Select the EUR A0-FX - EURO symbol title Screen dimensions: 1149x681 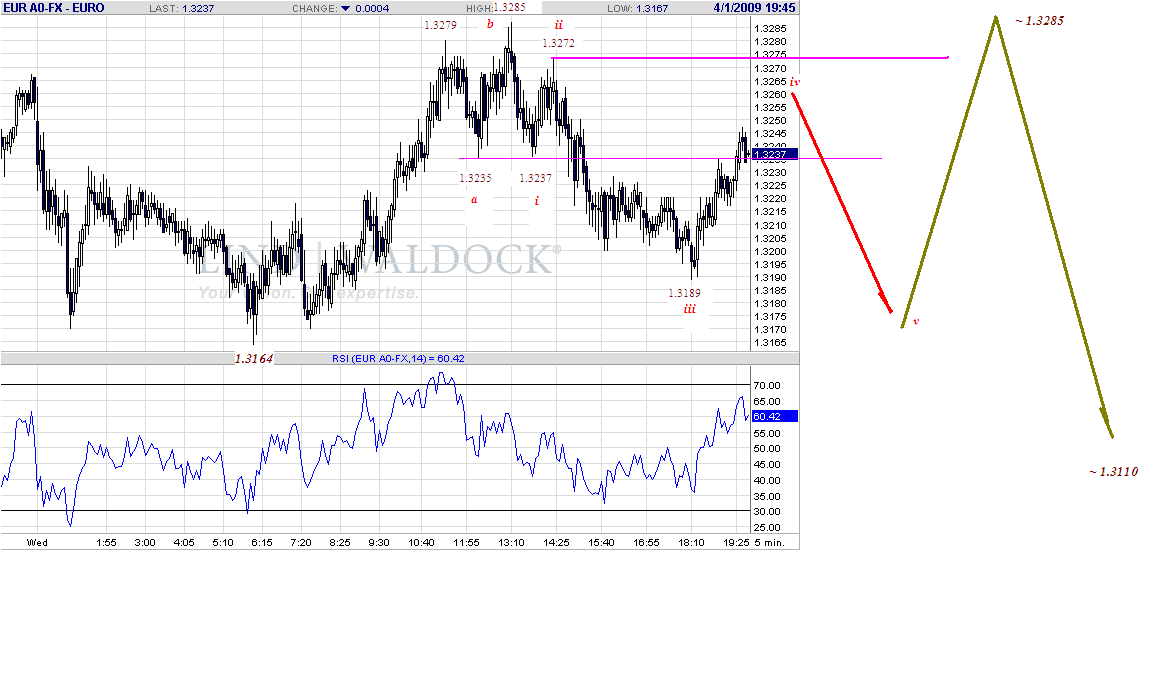click(x=54, y=8)
